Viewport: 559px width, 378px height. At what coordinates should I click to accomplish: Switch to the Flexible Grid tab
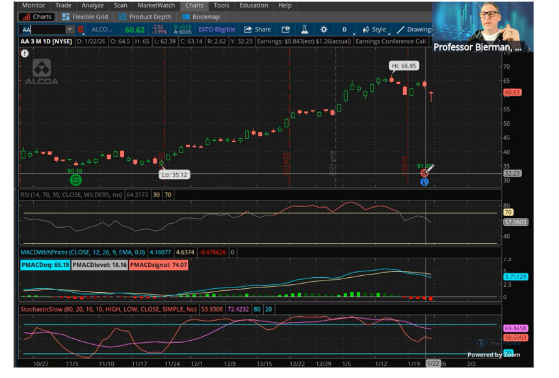[85, 17]
